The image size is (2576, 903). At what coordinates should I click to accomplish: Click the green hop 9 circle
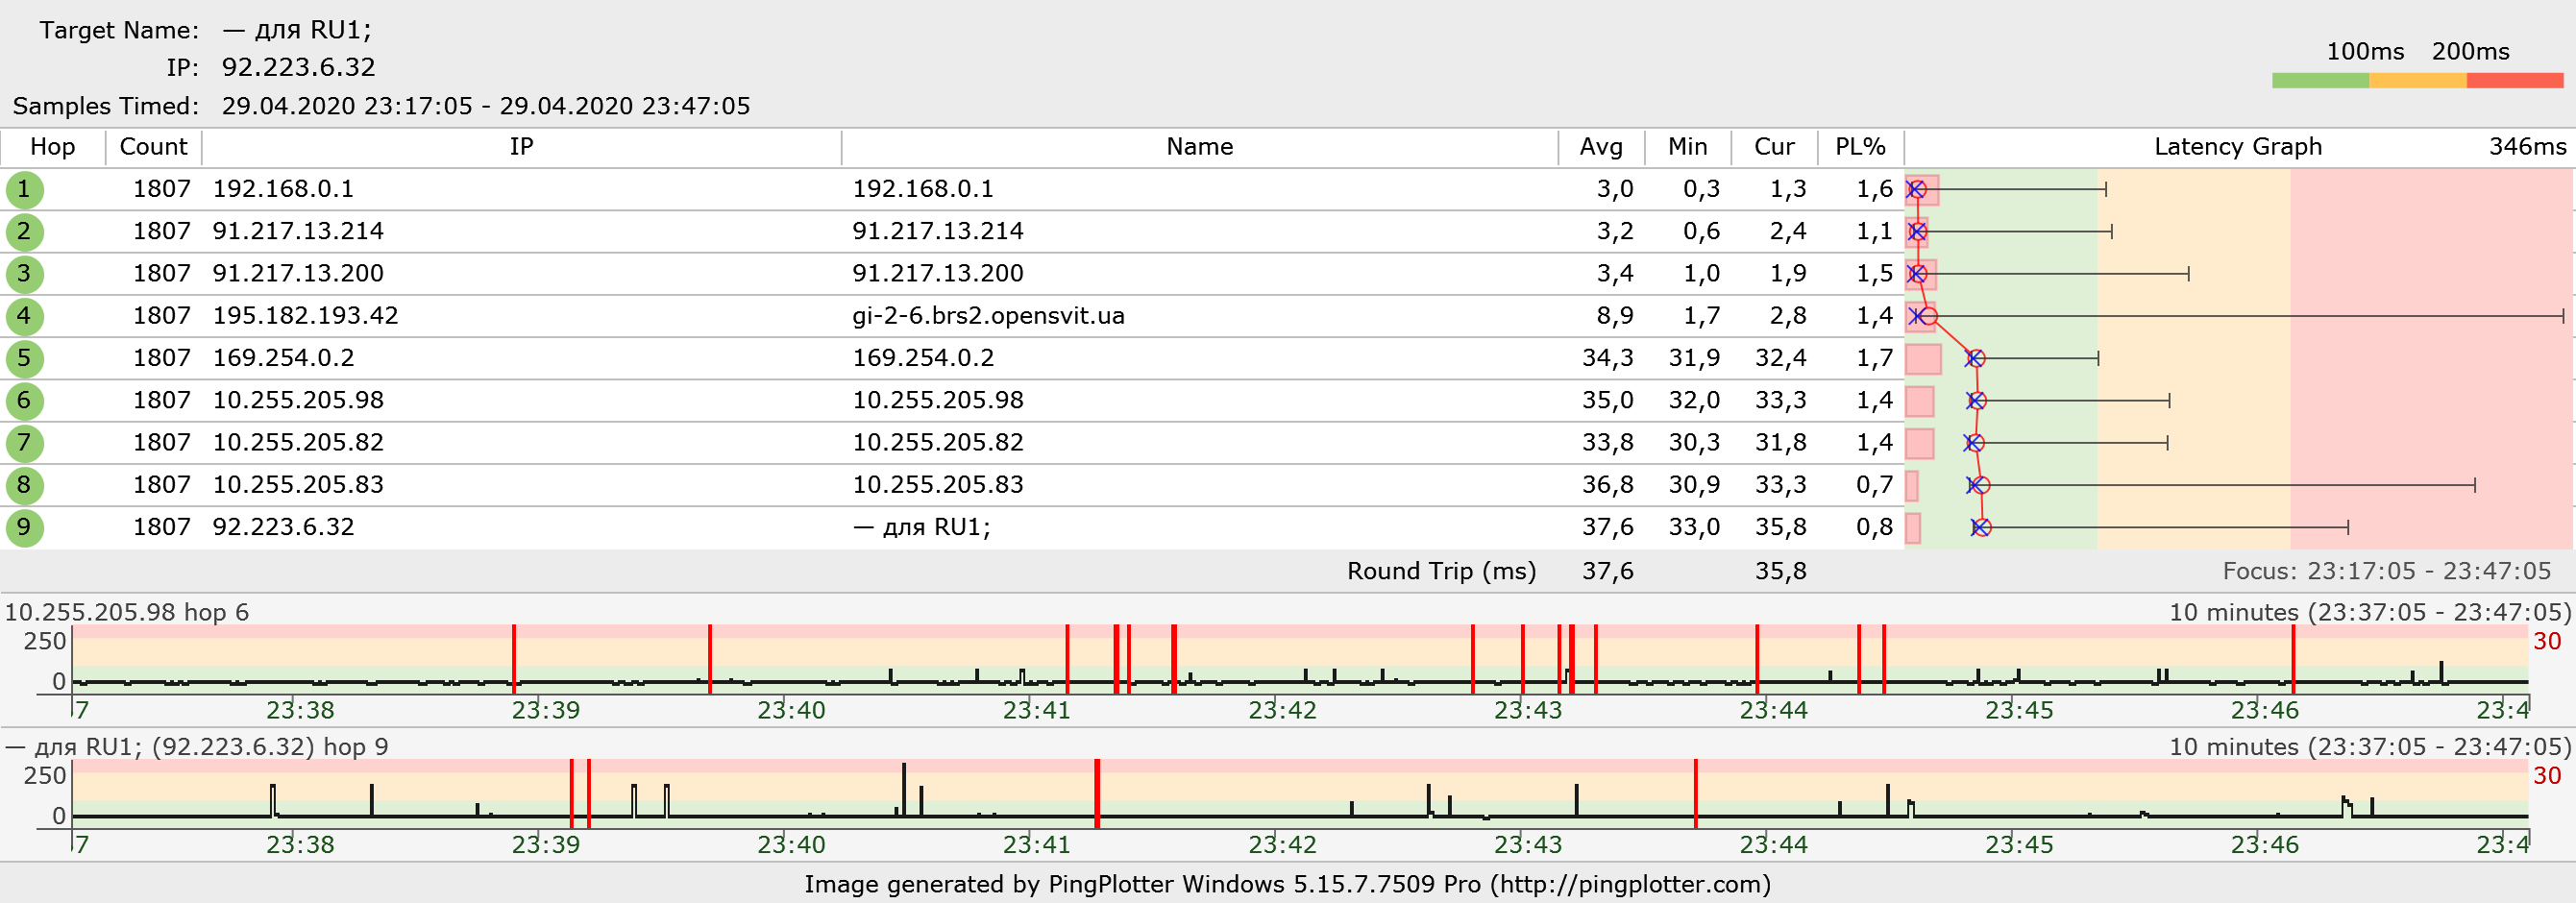pos(24,527)
